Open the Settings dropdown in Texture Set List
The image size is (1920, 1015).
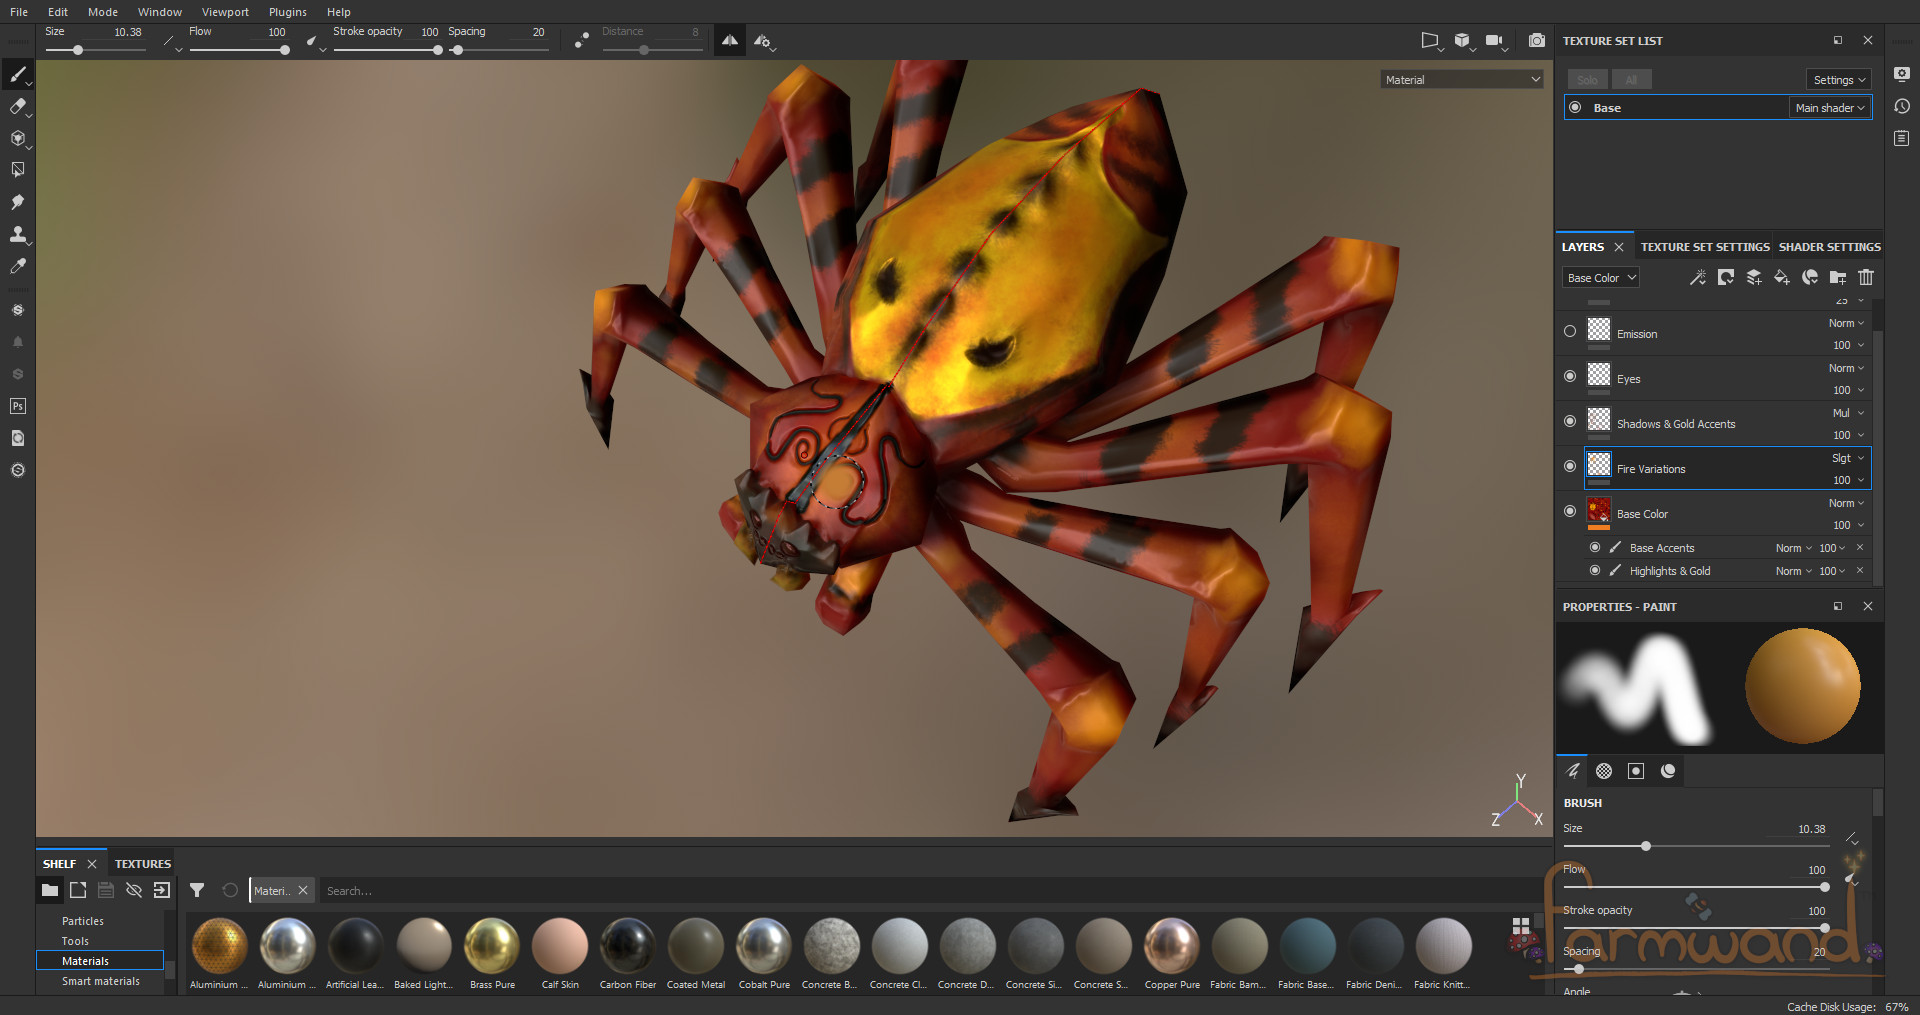pos(1839,80)
